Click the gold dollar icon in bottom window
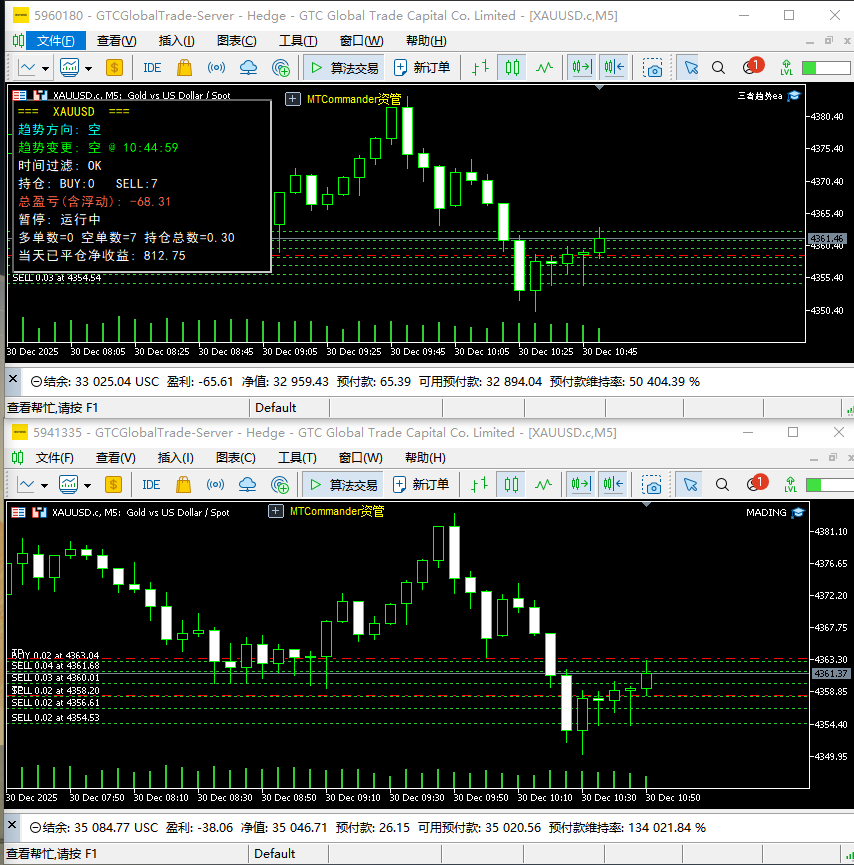 (x=113, y=485)
